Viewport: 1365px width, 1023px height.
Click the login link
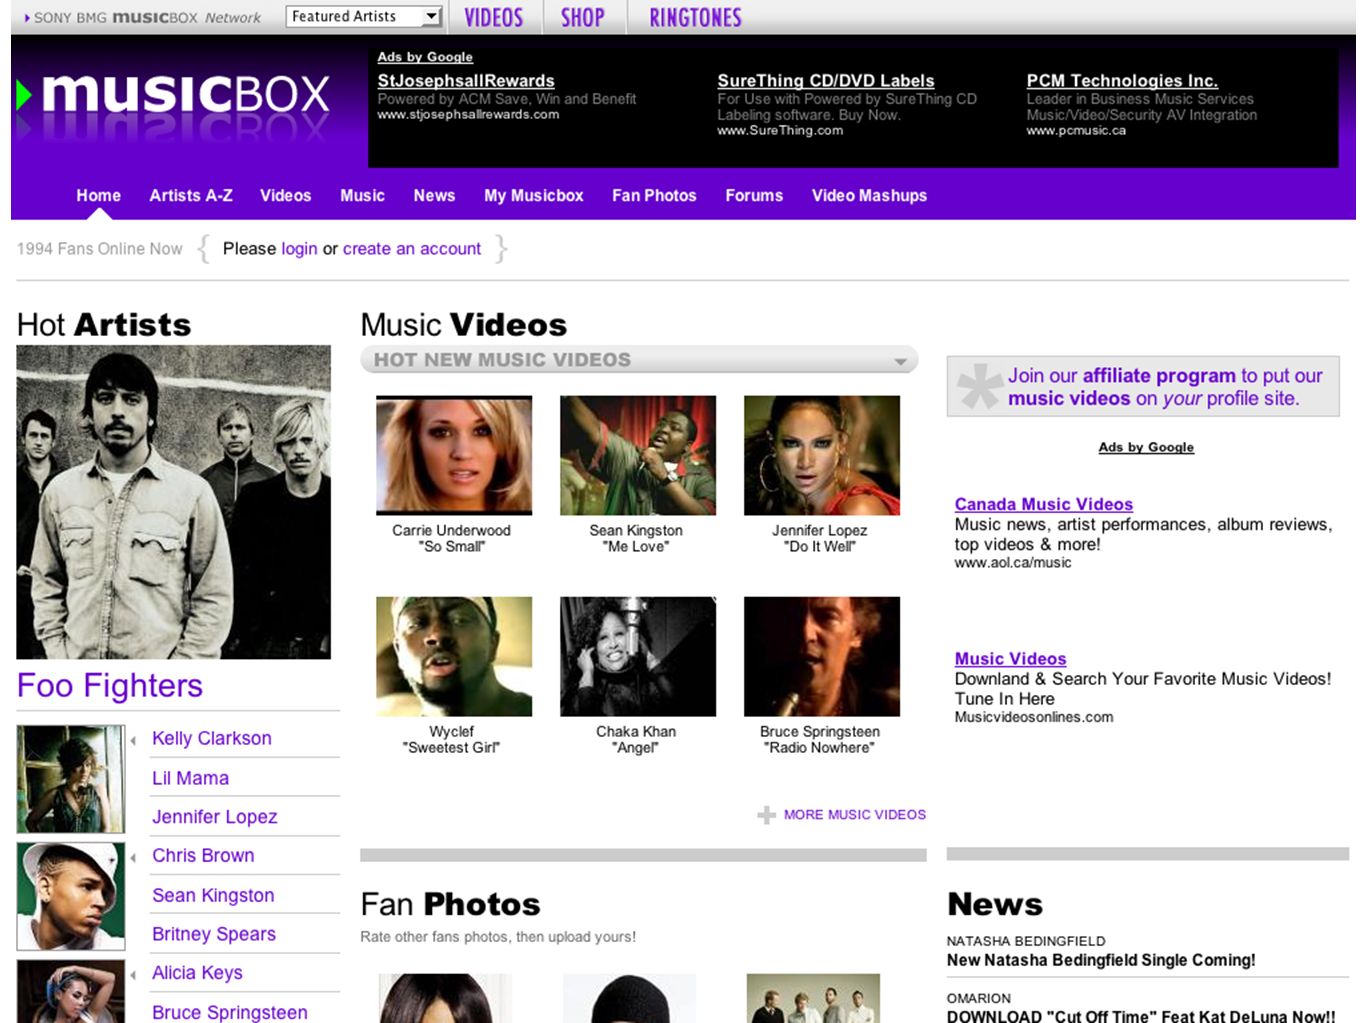299,249
